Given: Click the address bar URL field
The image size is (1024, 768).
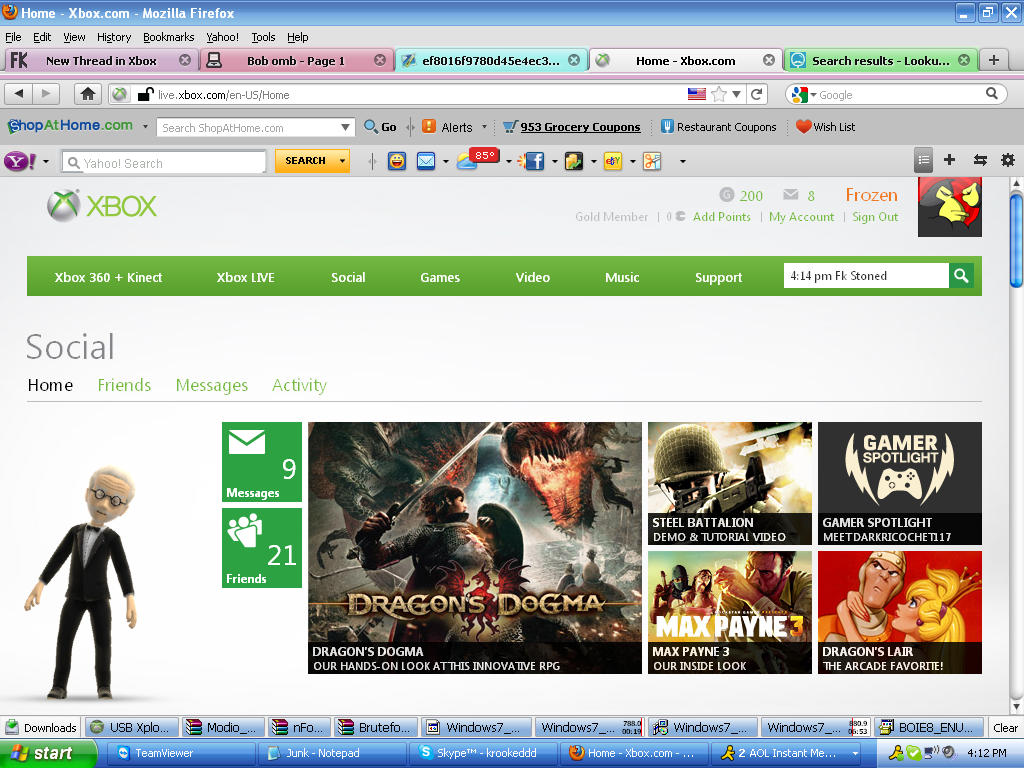Looking at the screenshot, I should tap(418, 95).
